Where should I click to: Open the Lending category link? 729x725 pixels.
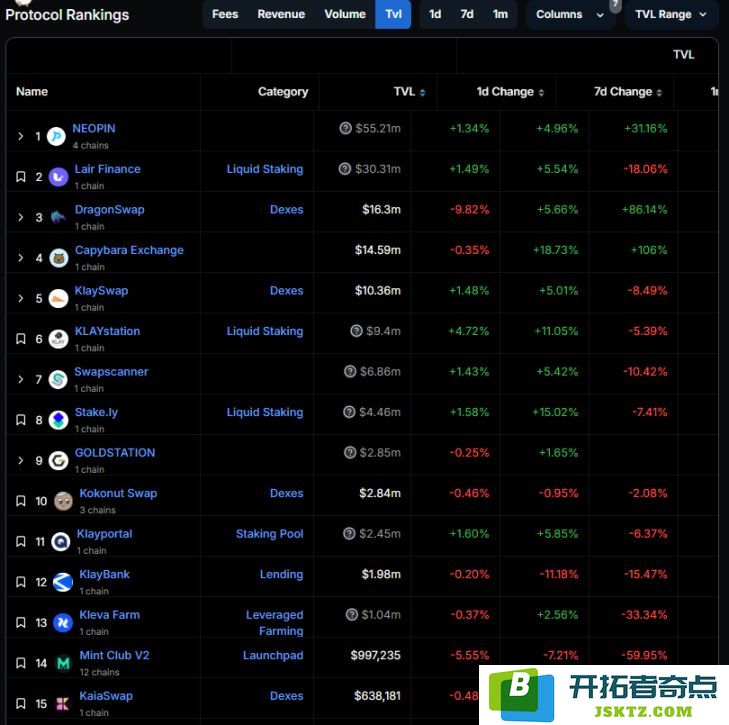tap(281, 574)
